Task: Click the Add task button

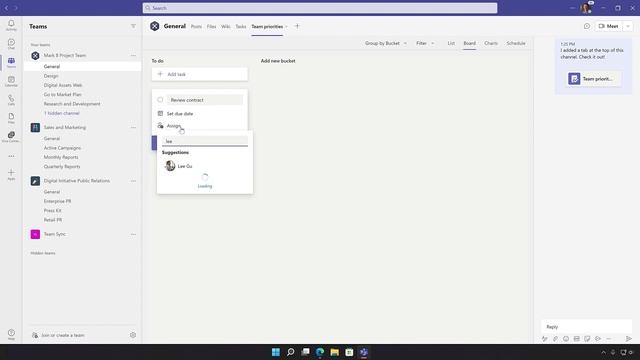Action: coord(200,74)
